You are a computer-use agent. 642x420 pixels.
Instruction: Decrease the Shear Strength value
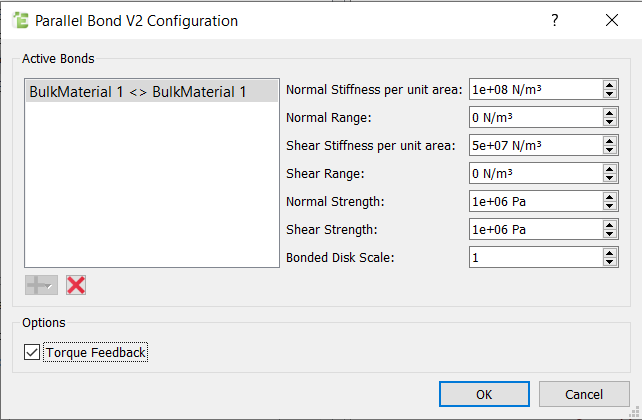[609, 234]
